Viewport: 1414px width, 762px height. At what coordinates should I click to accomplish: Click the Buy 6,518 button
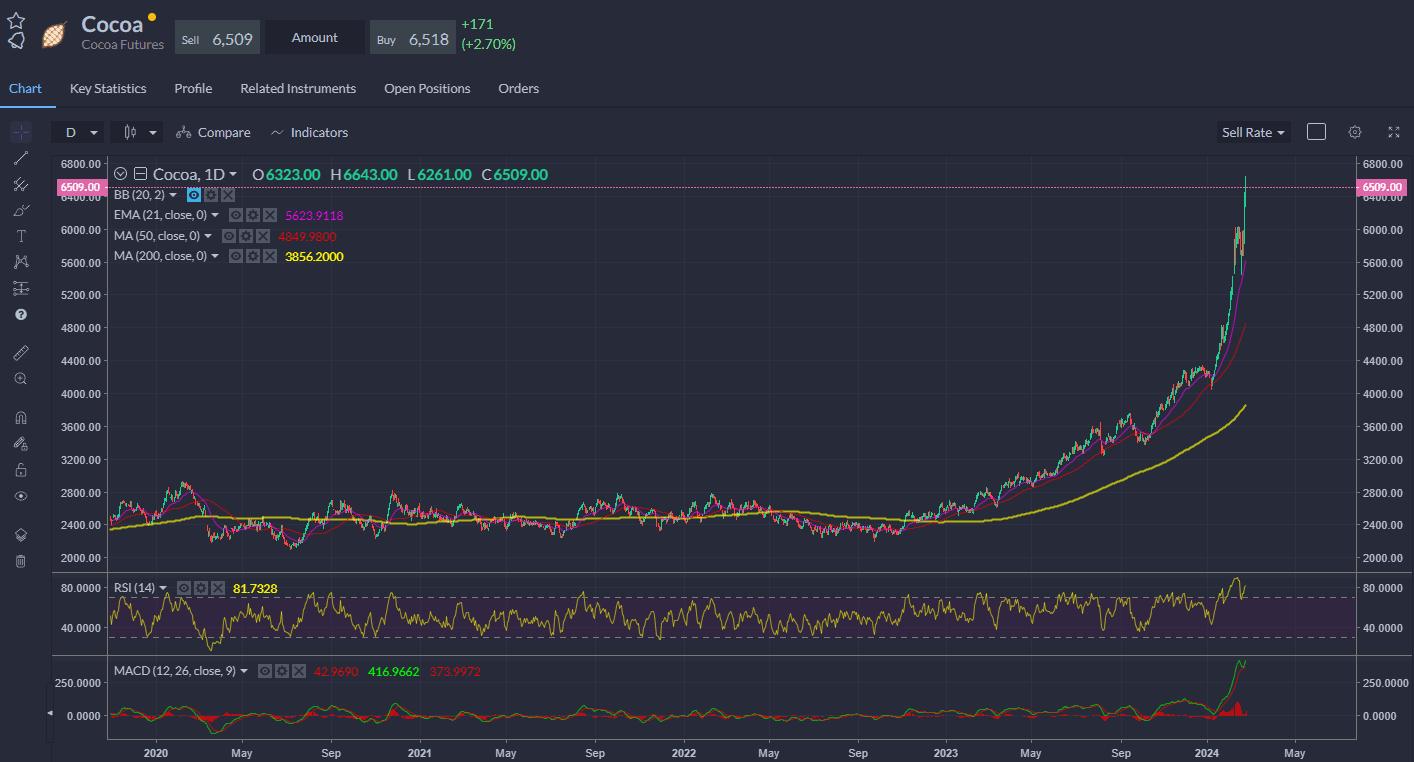[x=413, y=38]
